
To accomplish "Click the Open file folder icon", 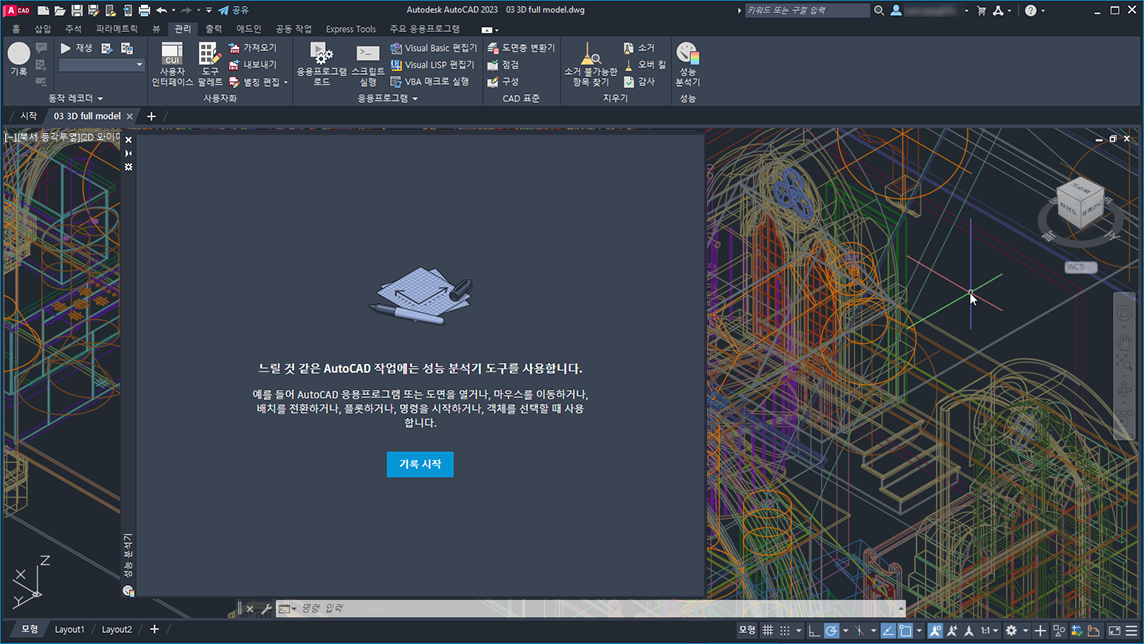I will (60, 10).
